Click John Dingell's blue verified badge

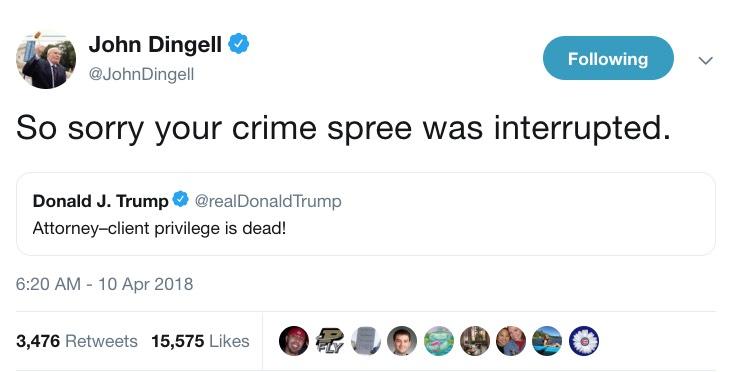pos(238,44)
